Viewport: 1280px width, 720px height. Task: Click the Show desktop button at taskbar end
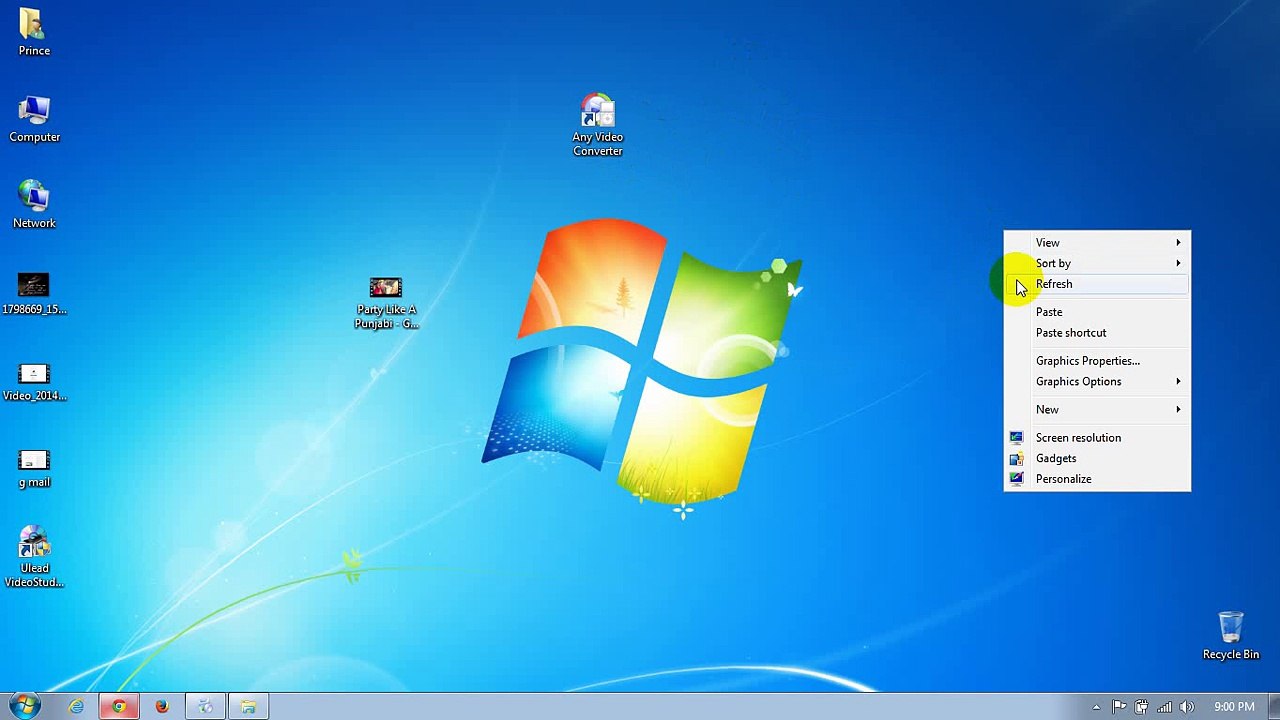tap(1273, 707)
